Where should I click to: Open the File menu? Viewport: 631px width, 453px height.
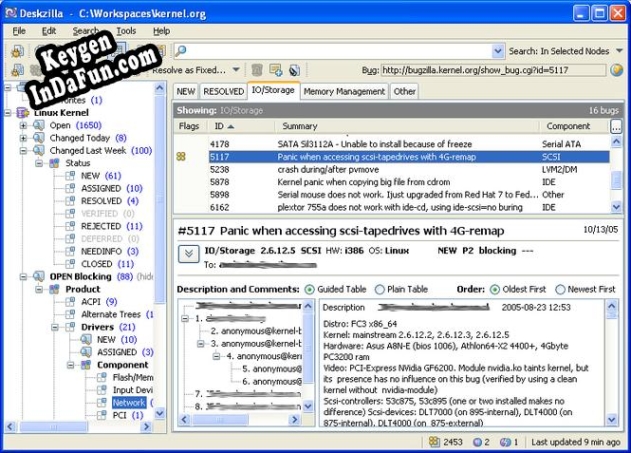pos(19,31)
